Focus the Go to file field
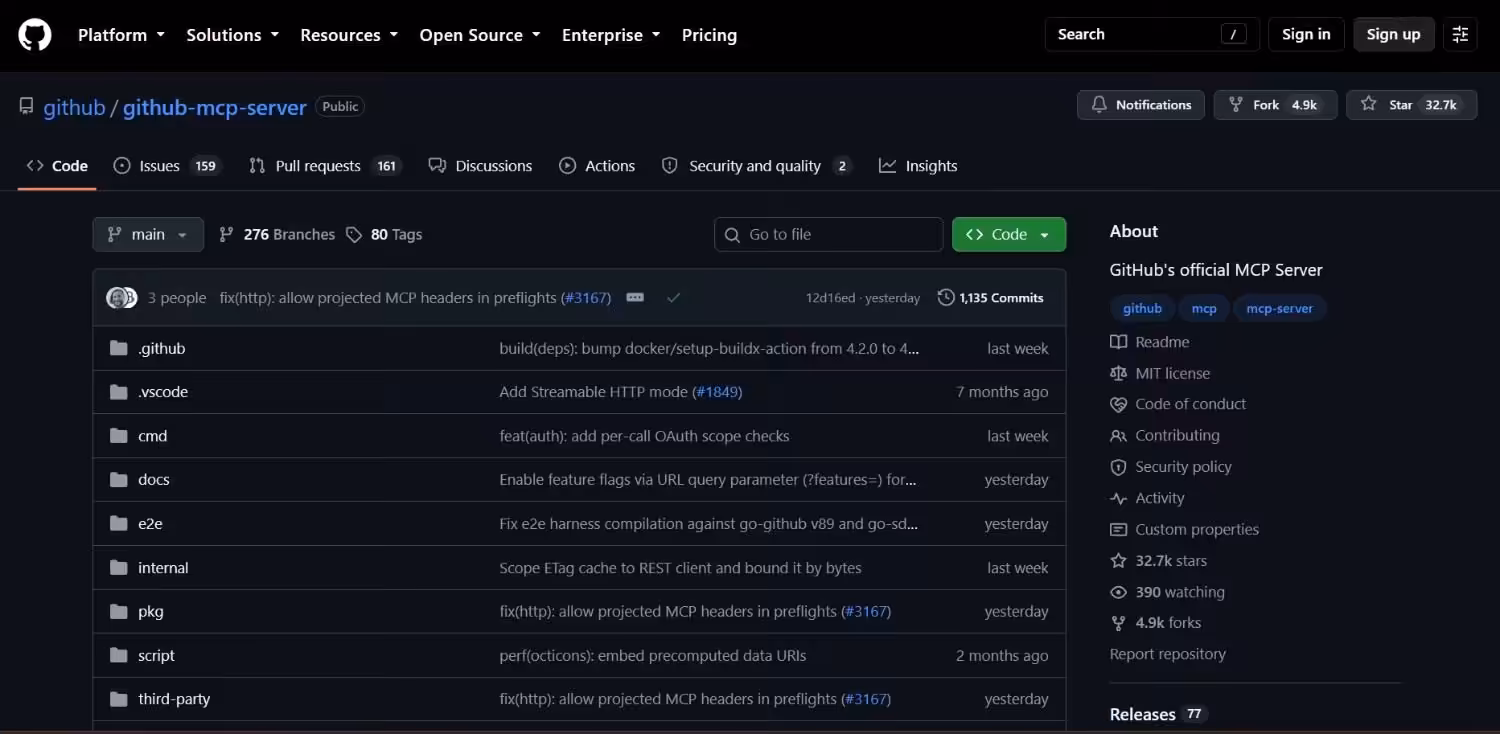 [x=828, y=234]
